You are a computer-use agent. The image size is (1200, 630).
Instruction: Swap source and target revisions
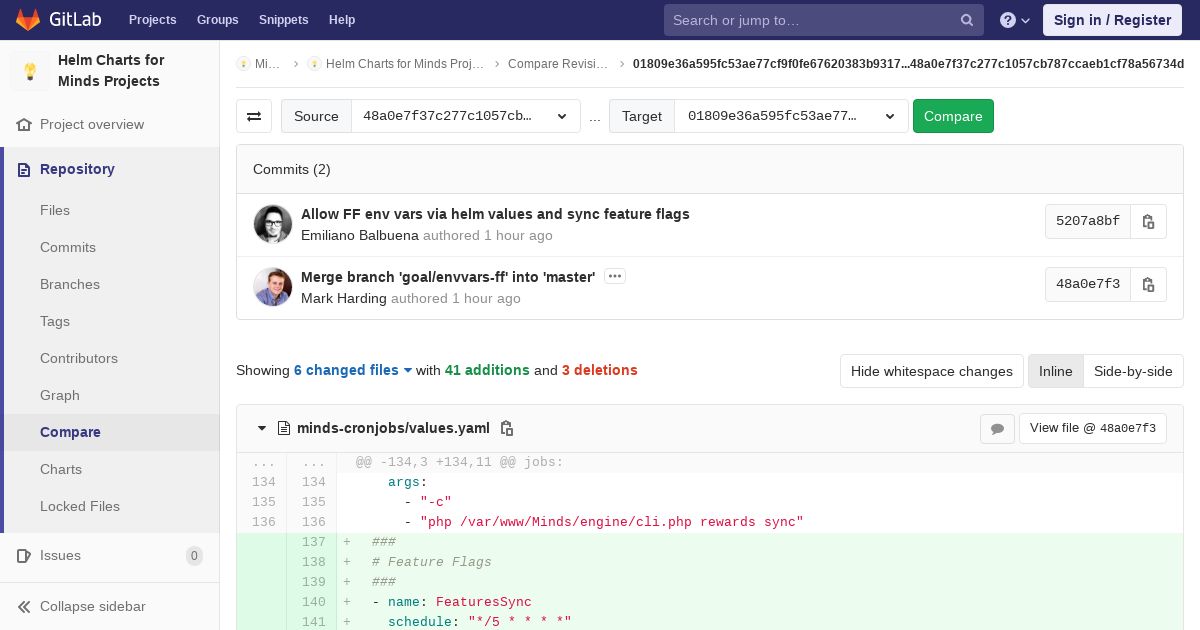[254, 116]
